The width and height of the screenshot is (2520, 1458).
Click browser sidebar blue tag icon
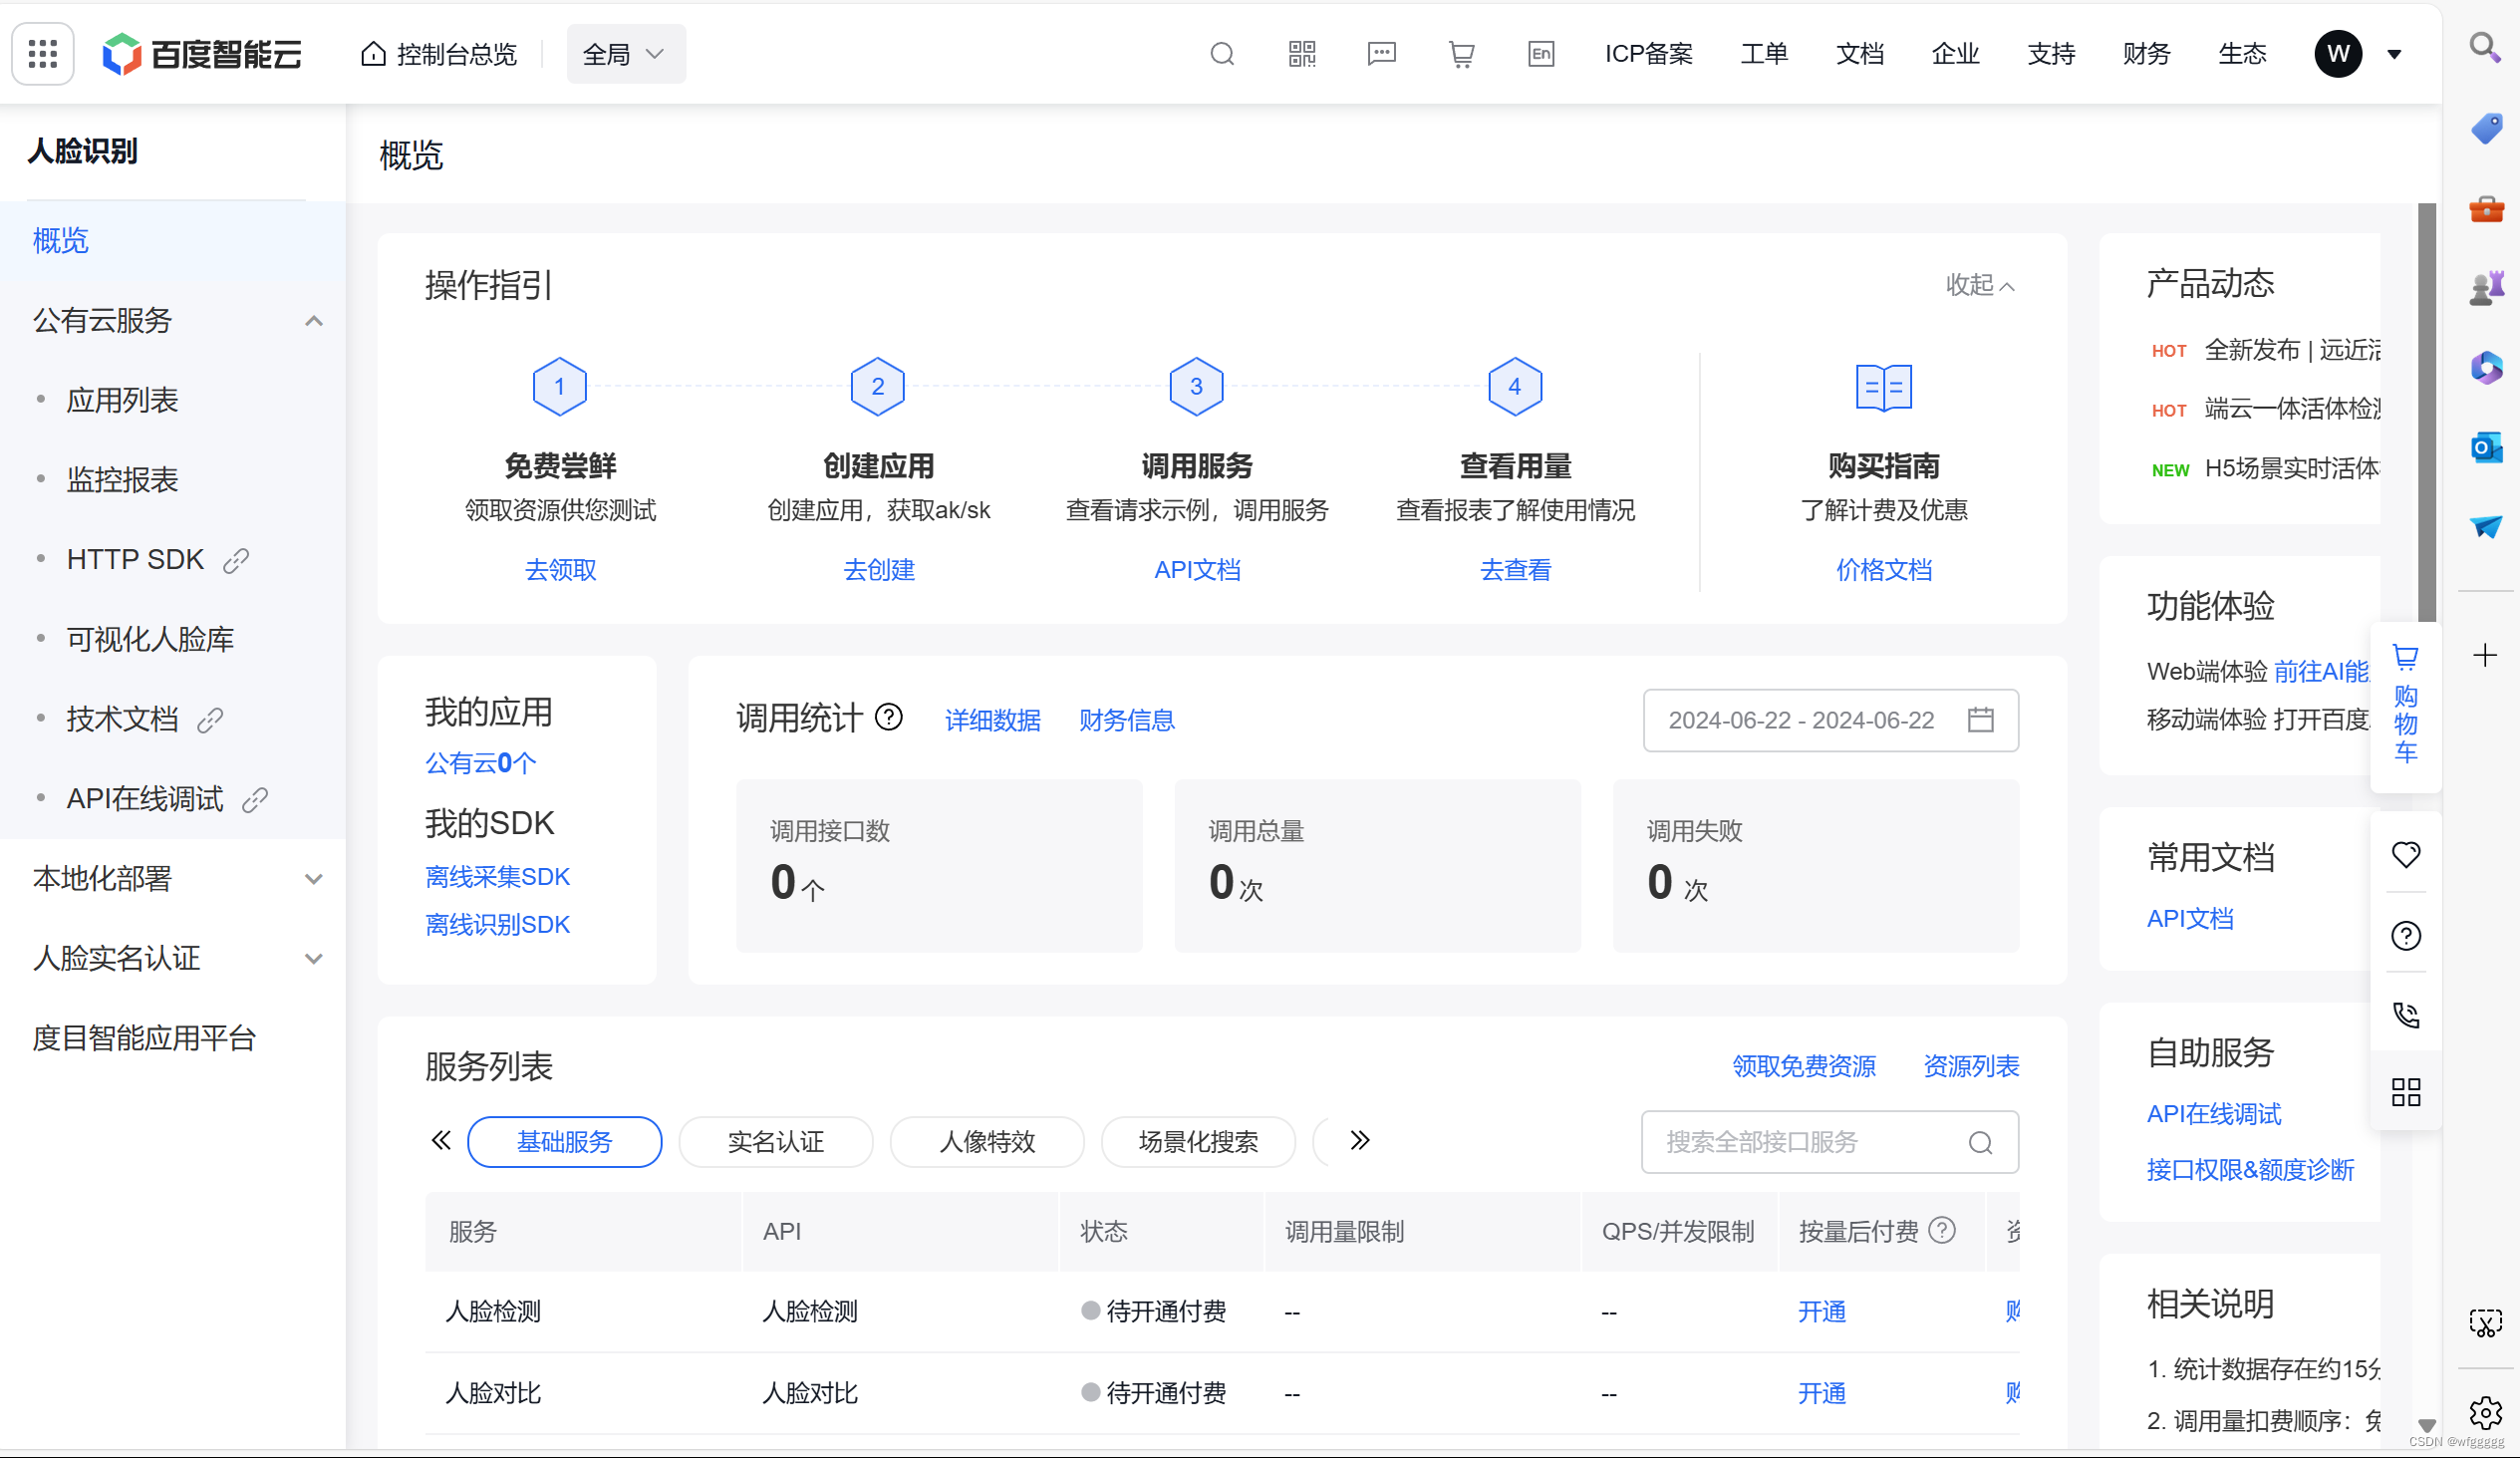(2485, 128)
